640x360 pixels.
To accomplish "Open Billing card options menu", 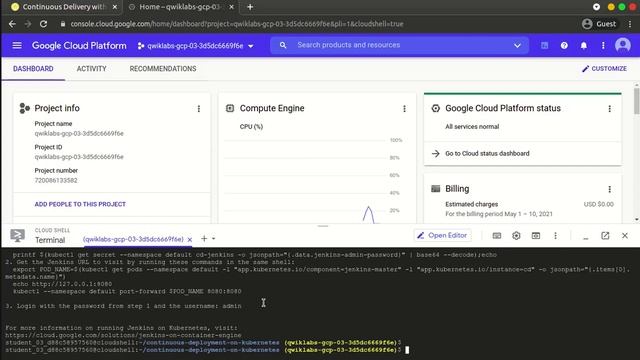I will 609,189.
